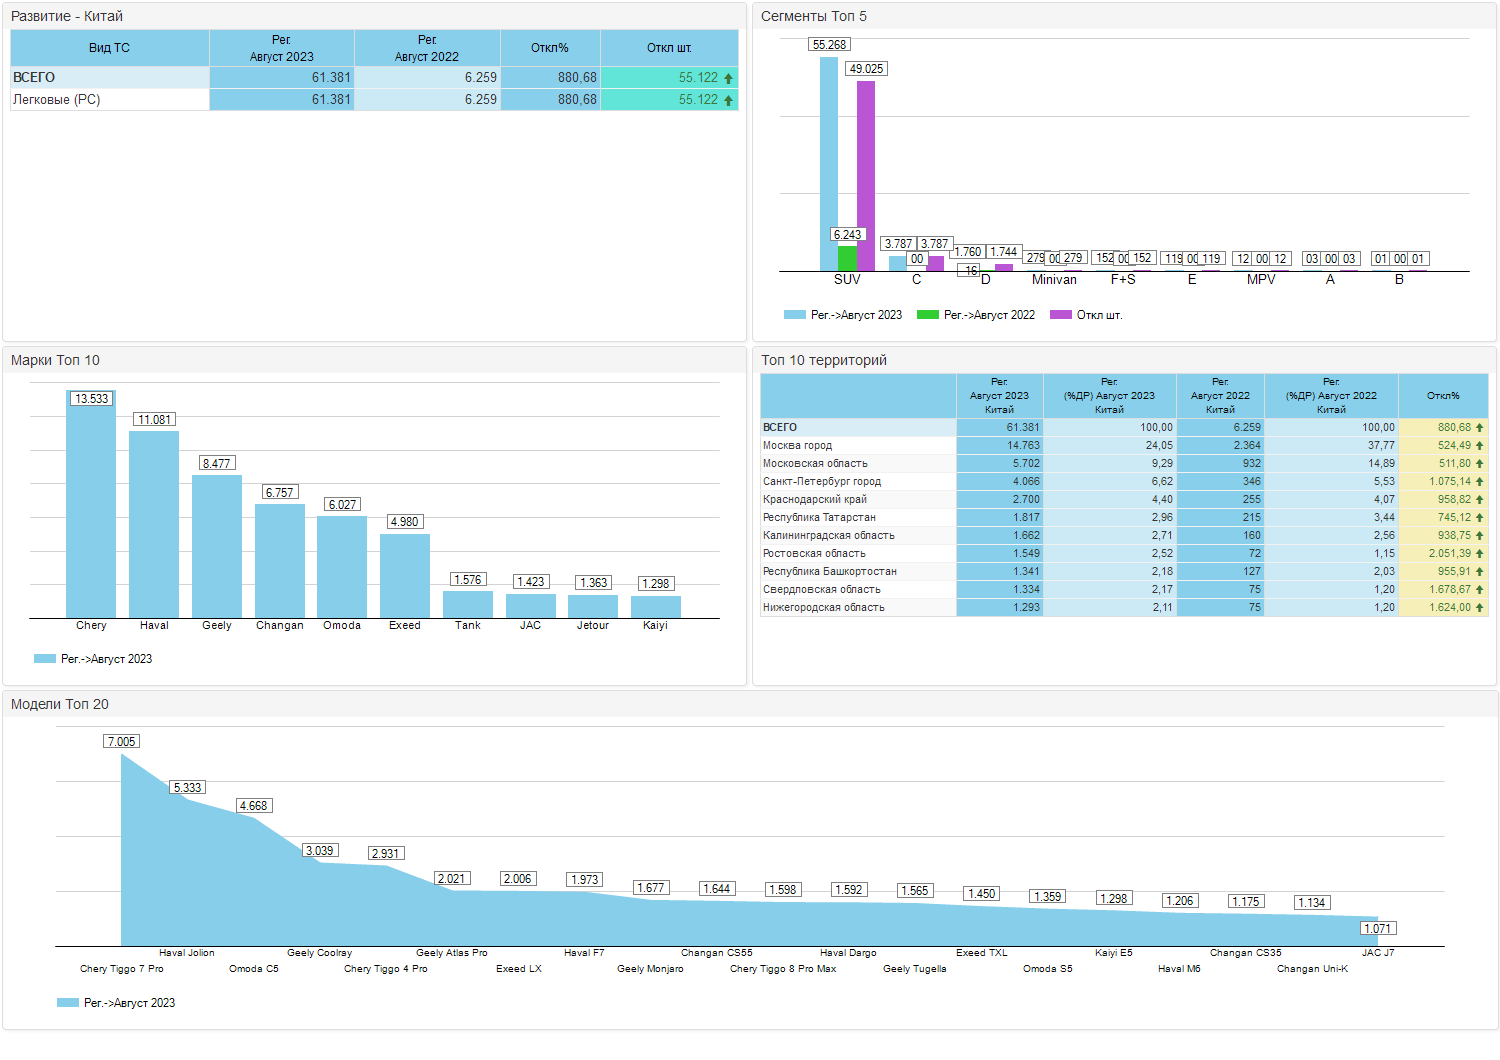
Task: Select the Легковые (PC) row label
Action: pyautogui.click(x=57, y=99)
